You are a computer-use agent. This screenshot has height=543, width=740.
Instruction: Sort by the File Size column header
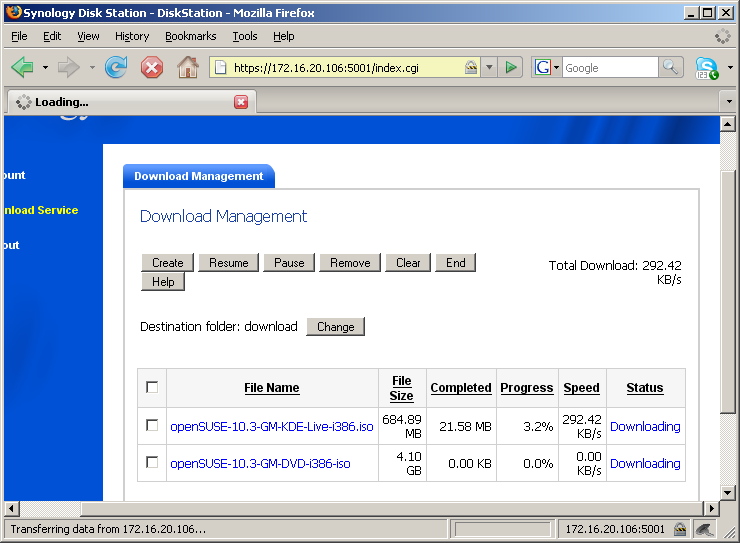click(402, 388)
